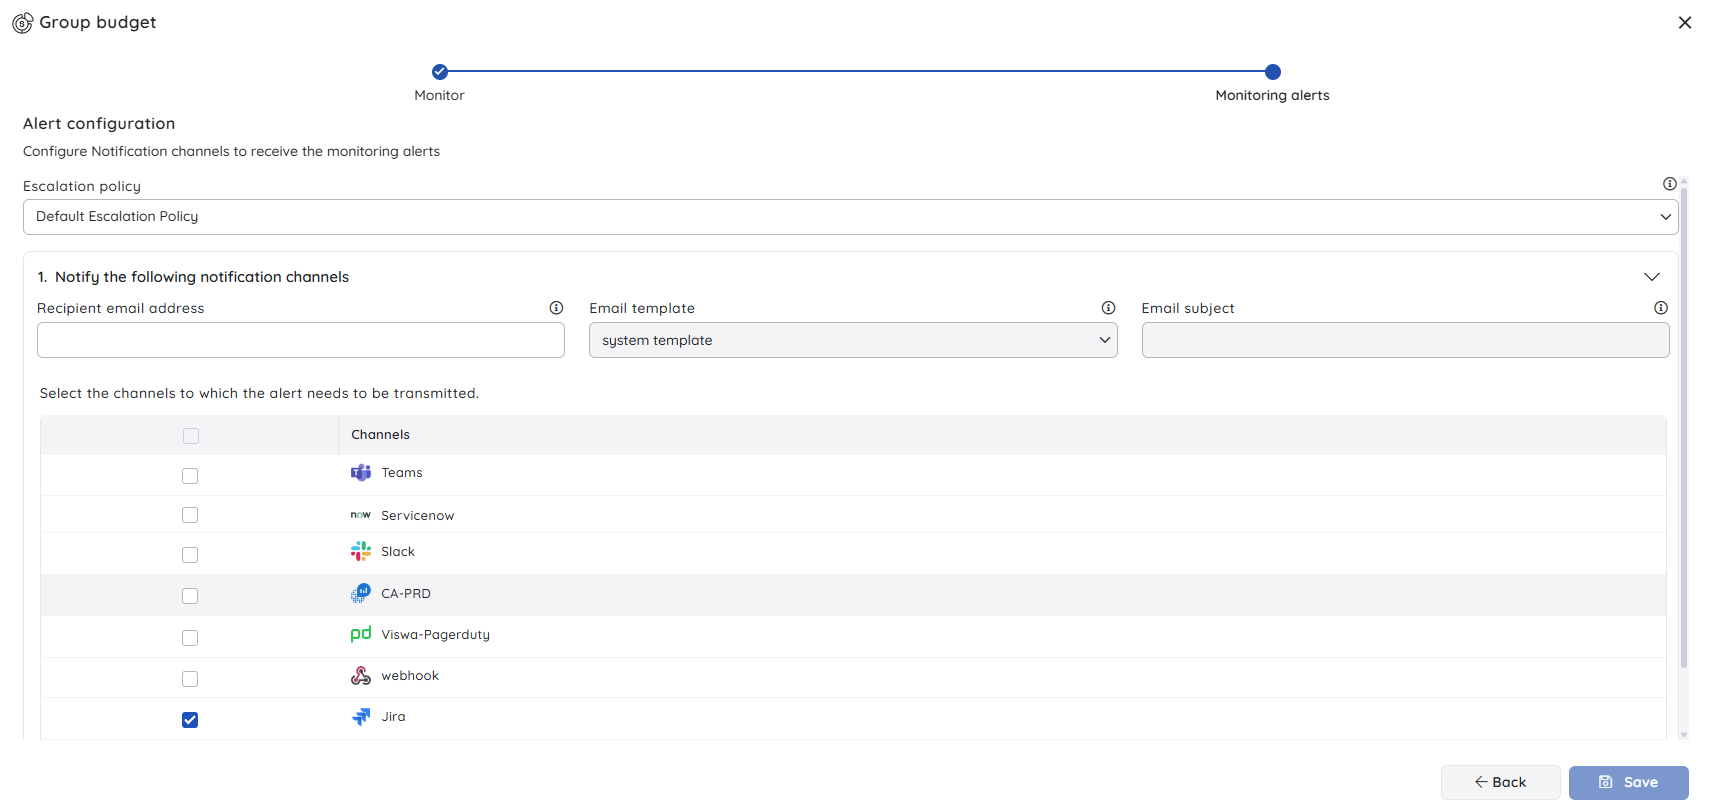Click the Teams channel name
1712x812 pixels.
click(402, 473)
